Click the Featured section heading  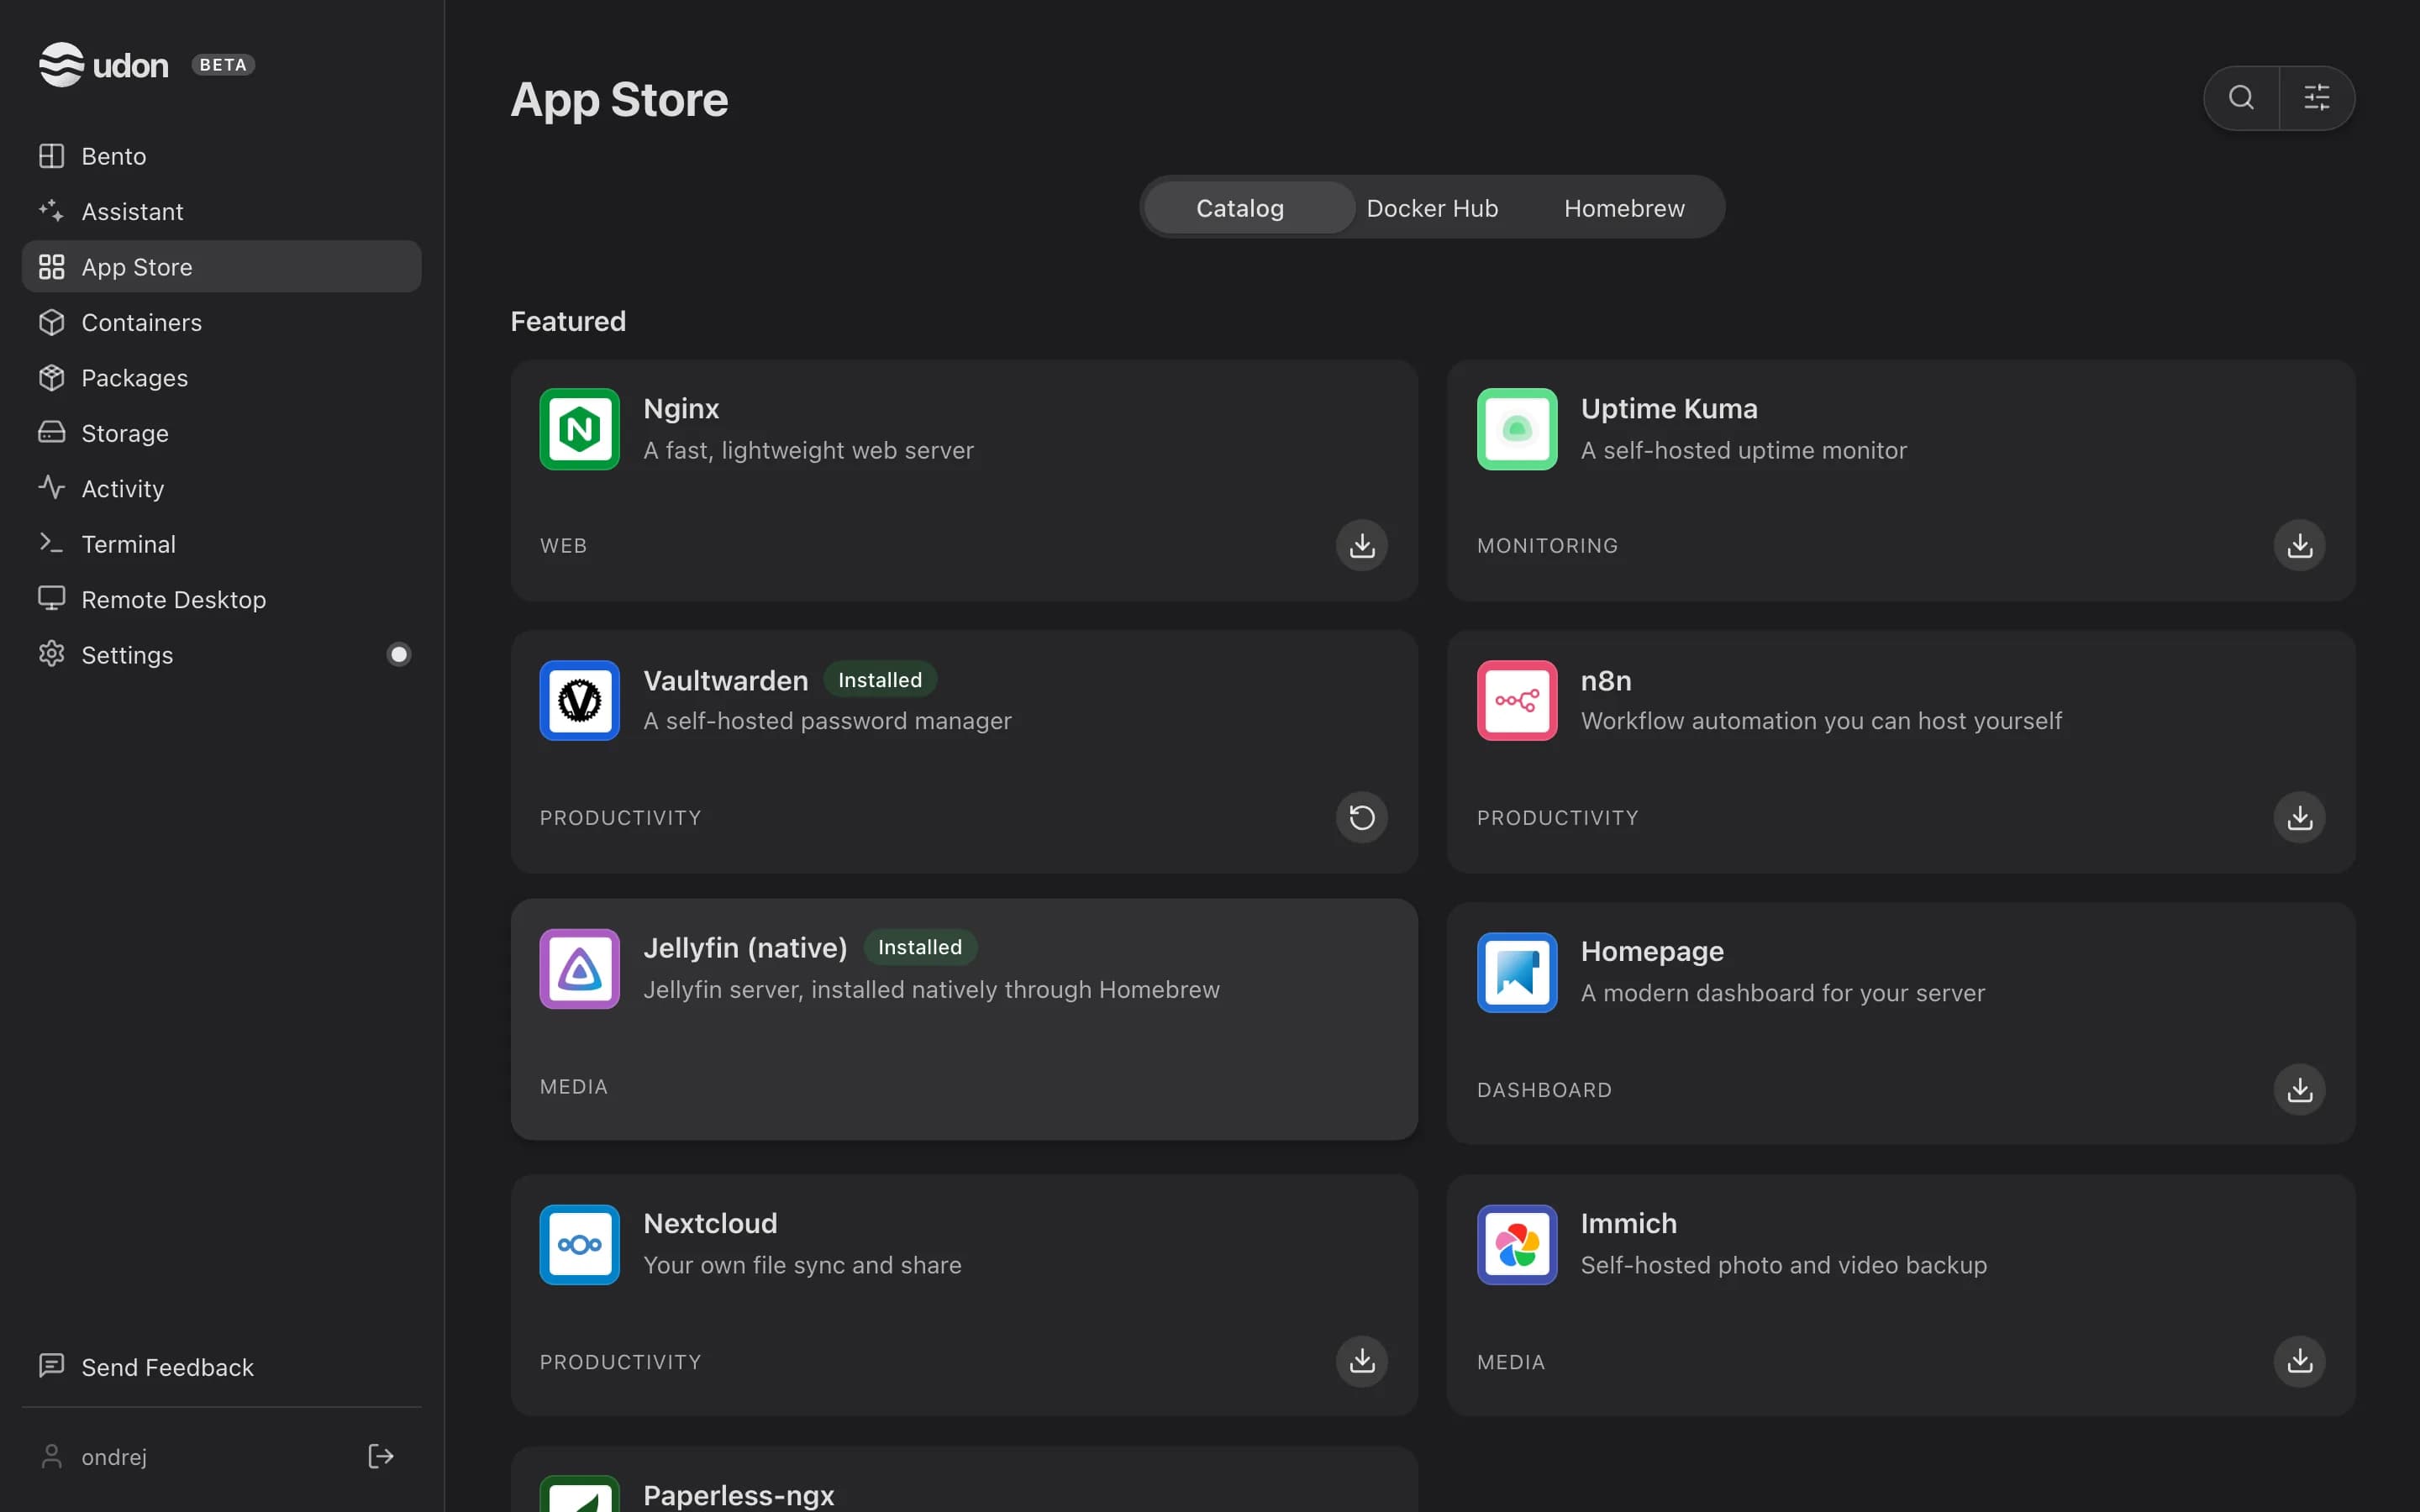pyautogui.click(x=568, y=321)
